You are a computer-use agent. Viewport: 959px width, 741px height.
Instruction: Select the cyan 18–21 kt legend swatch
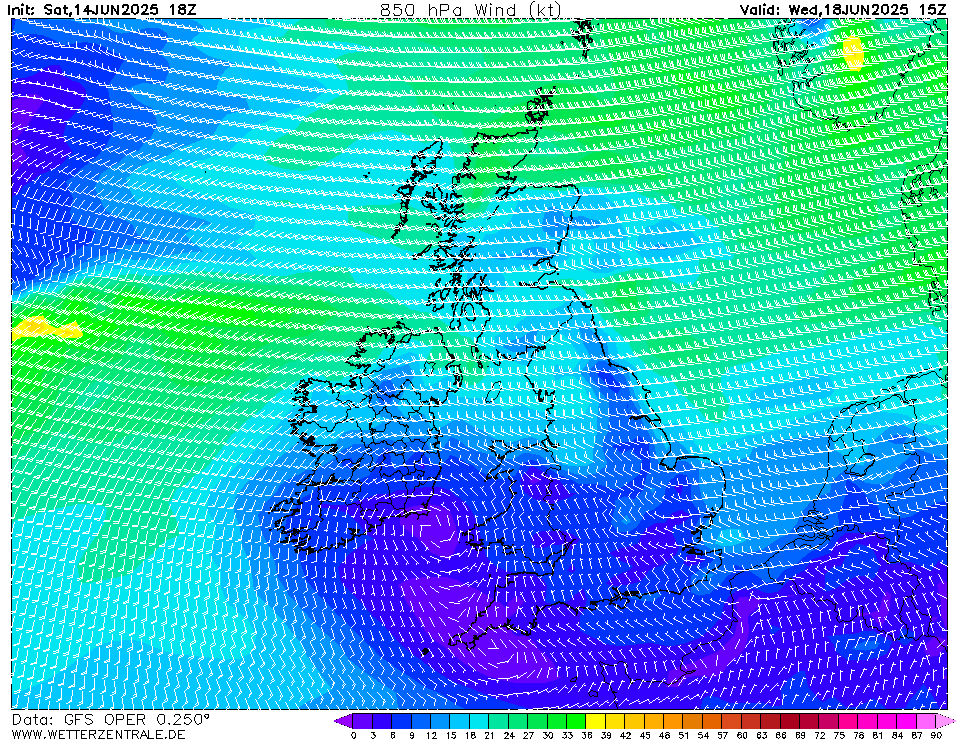[480, 721]
